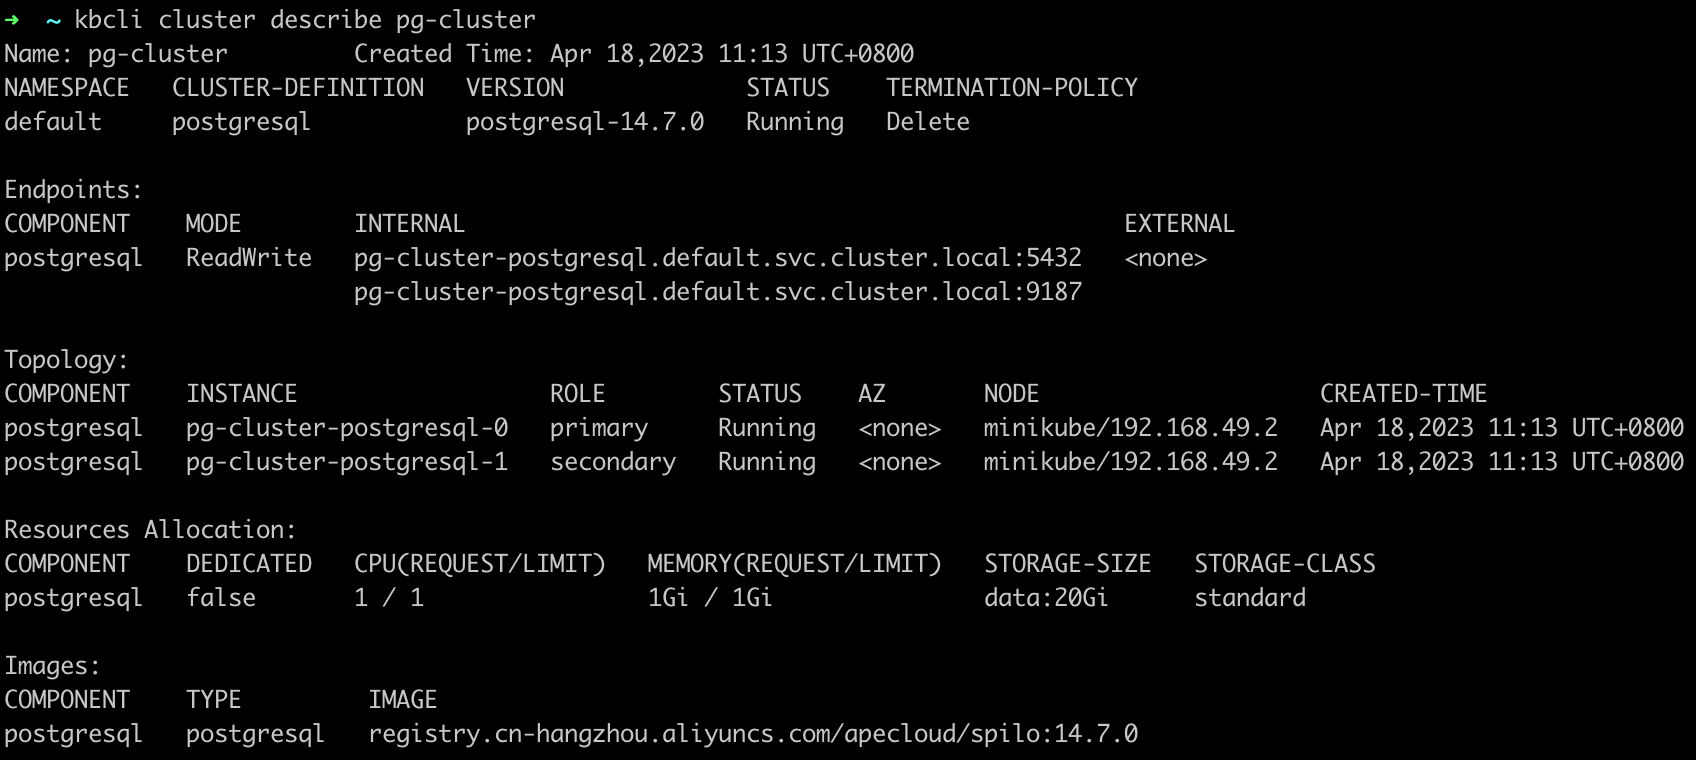Click the postgresql-14.7.0 version value
This screenshot has height=760, width=1696.
pyautogui.click(x=585, y=122)
